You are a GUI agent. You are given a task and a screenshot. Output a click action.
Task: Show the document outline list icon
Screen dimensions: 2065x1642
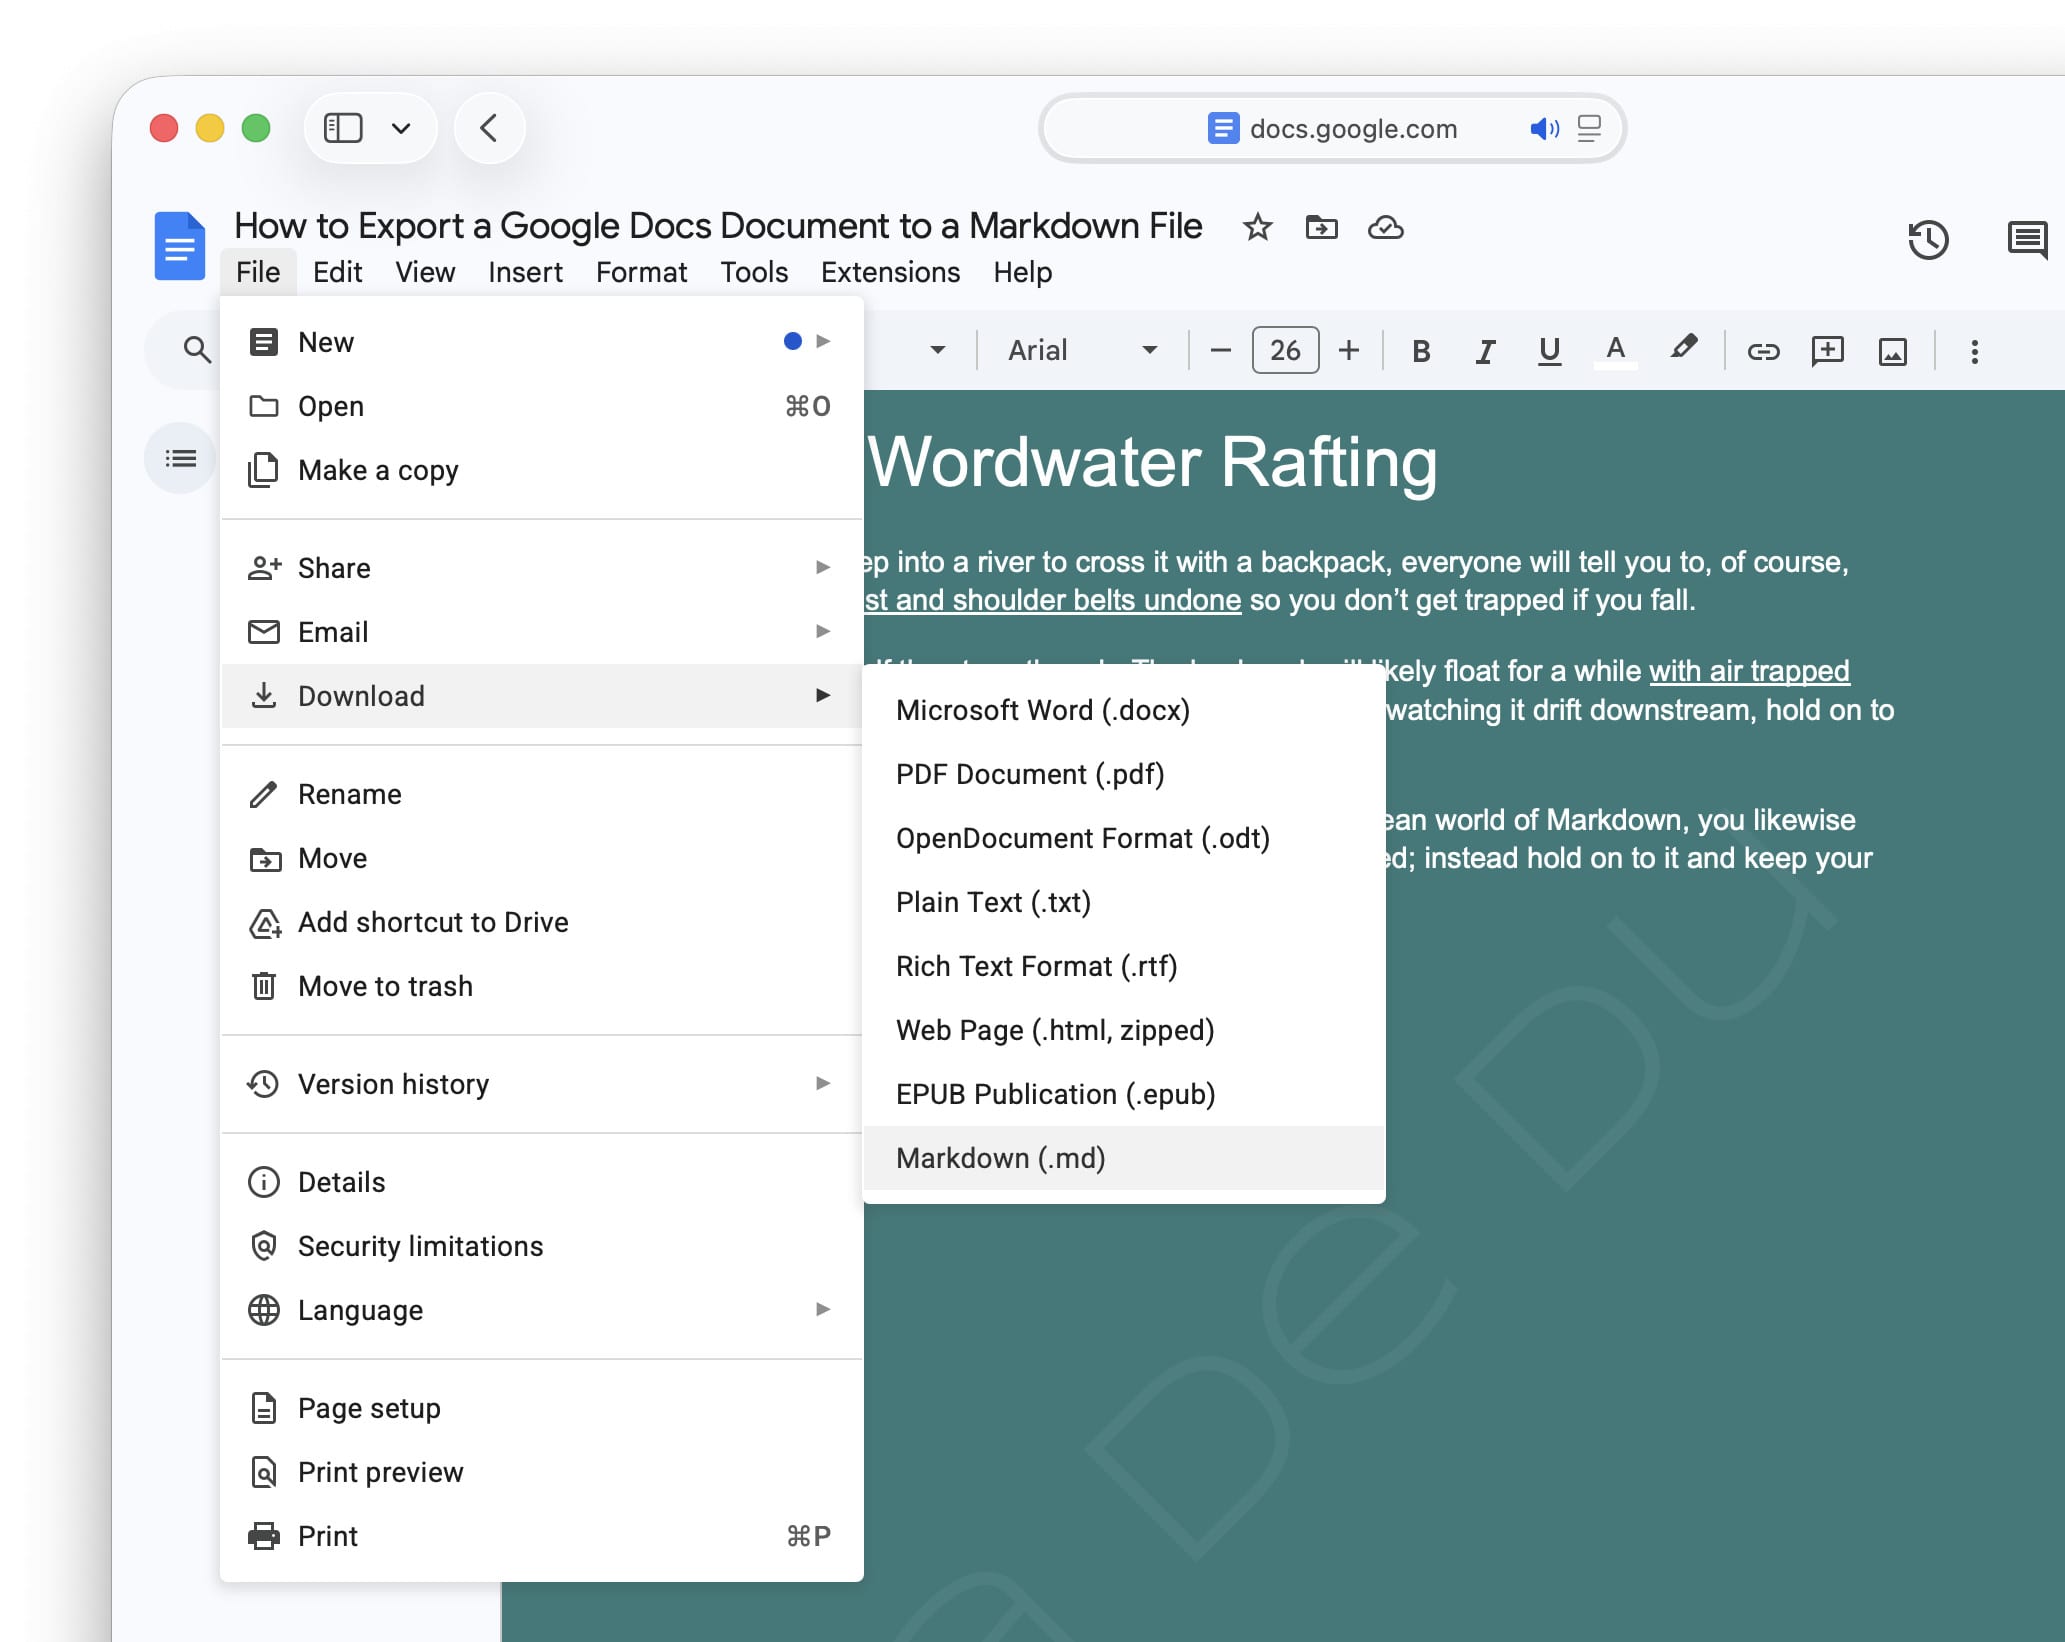pos(181,458)
